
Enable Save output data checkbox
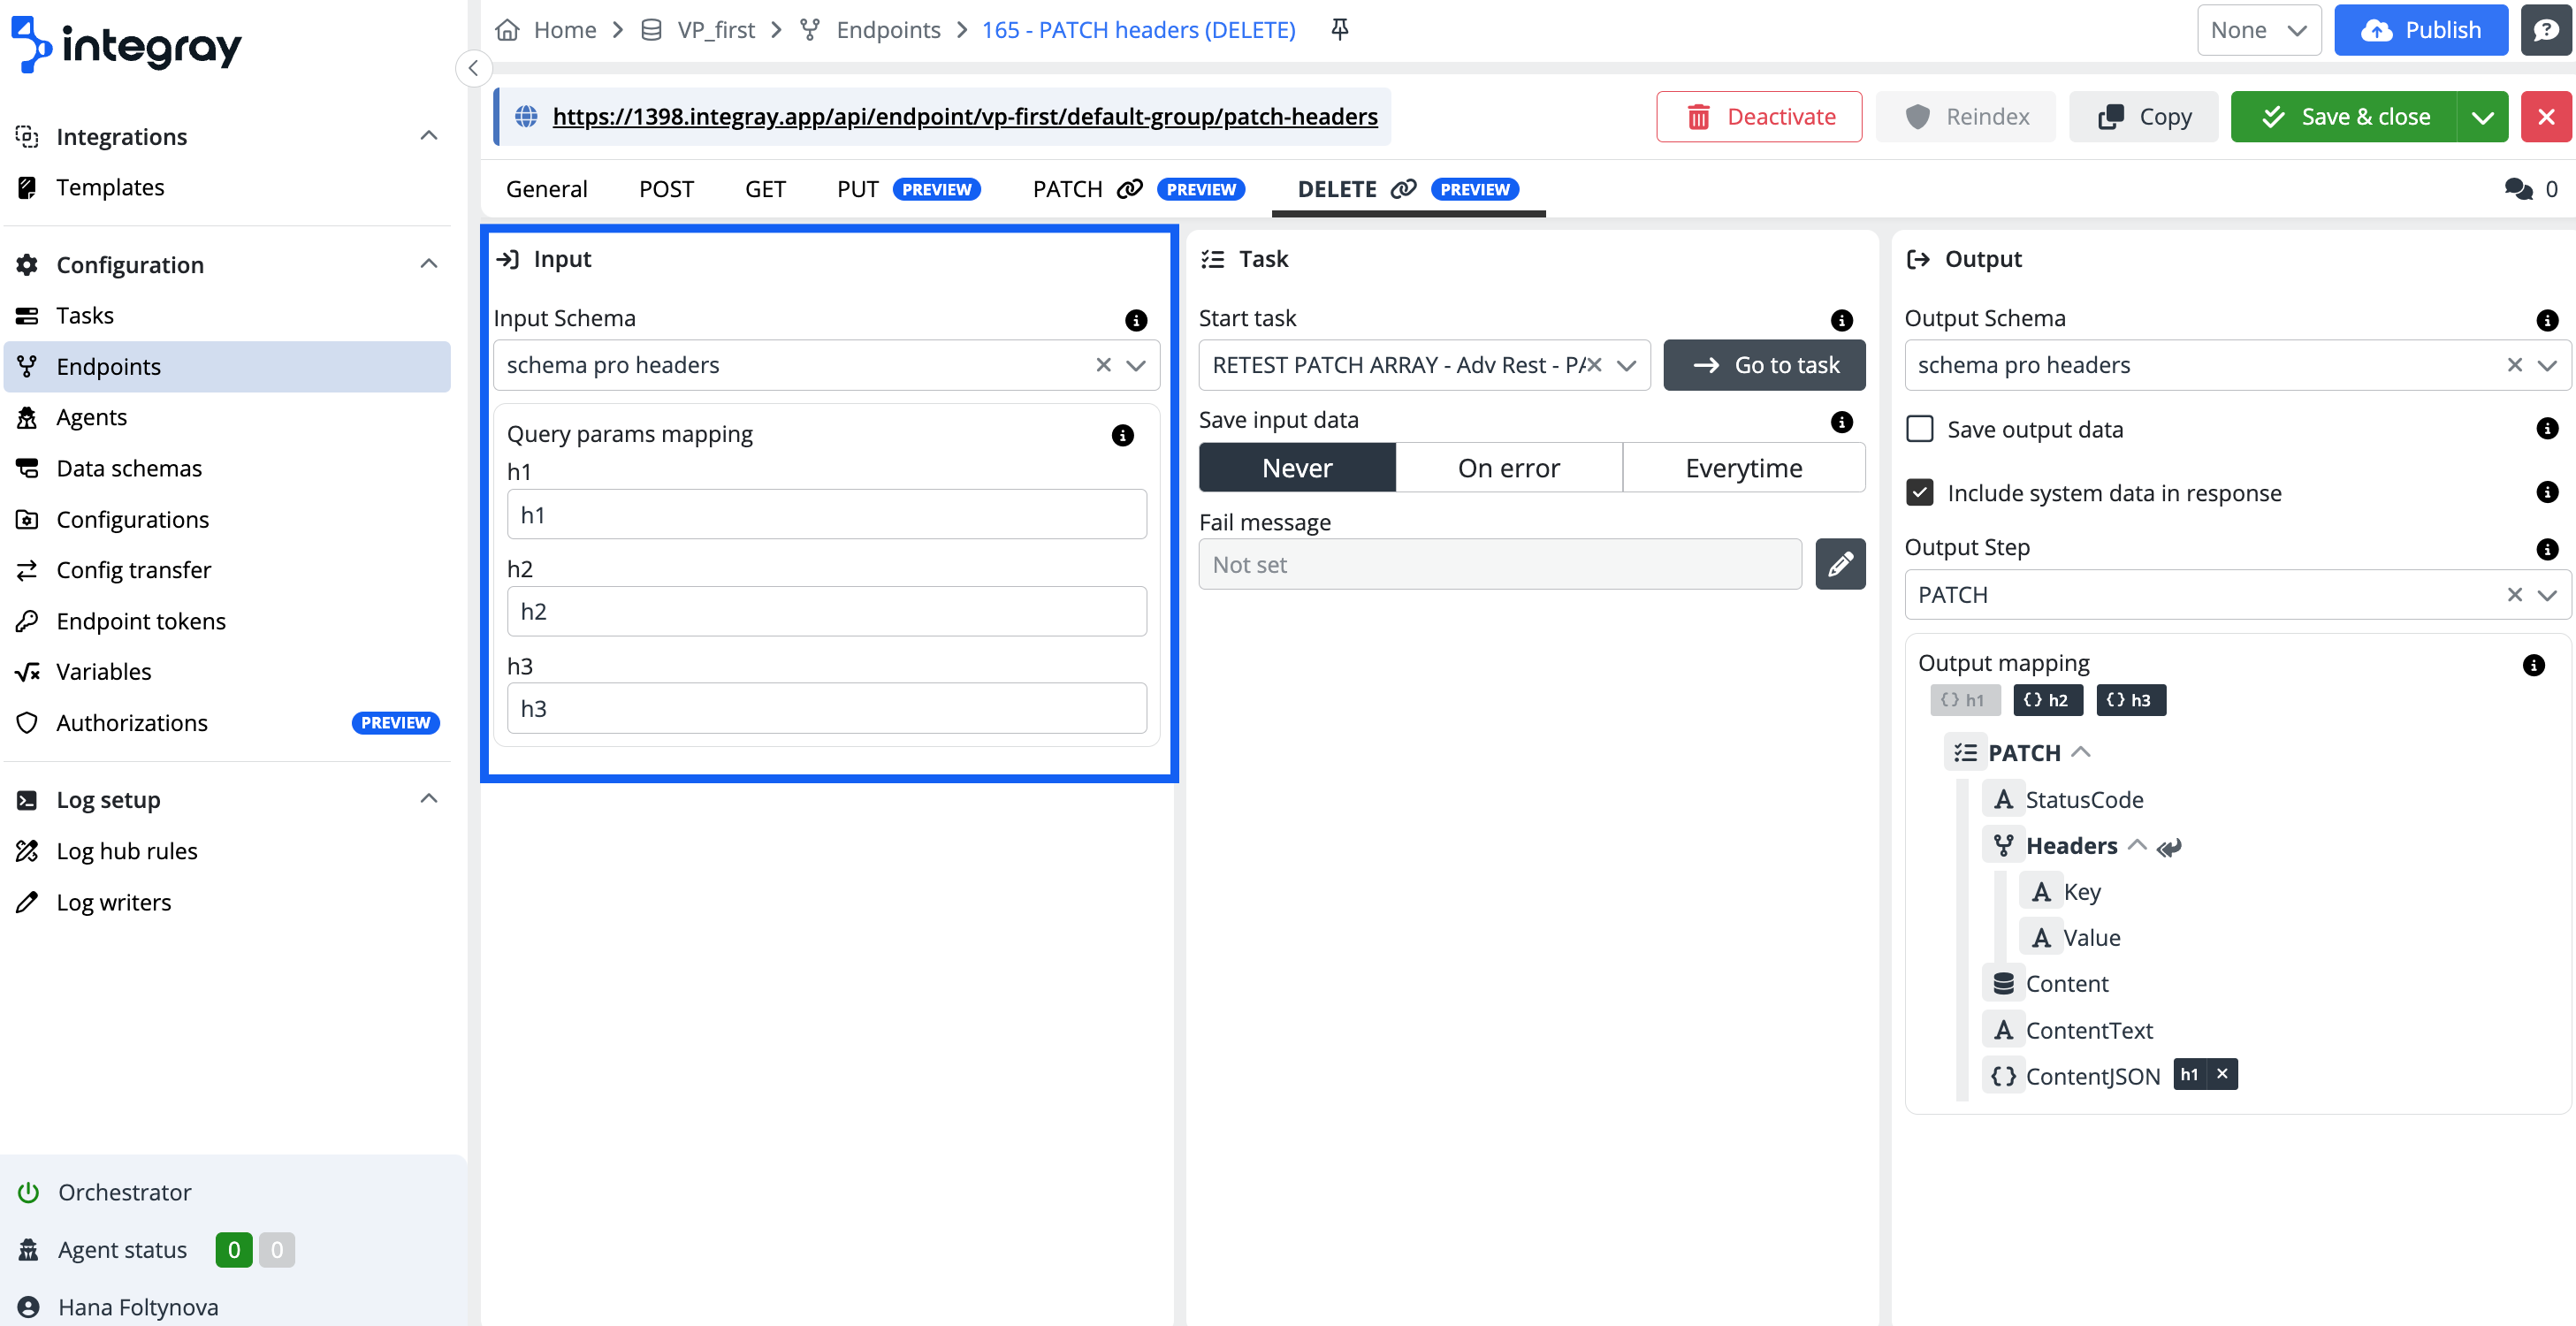coord(1920,430)
